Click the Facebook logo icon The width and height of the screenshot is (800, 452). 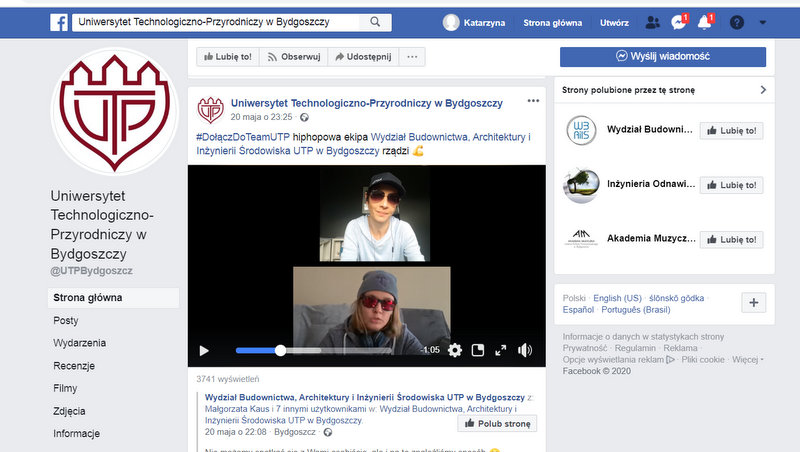tap(59, 22)
